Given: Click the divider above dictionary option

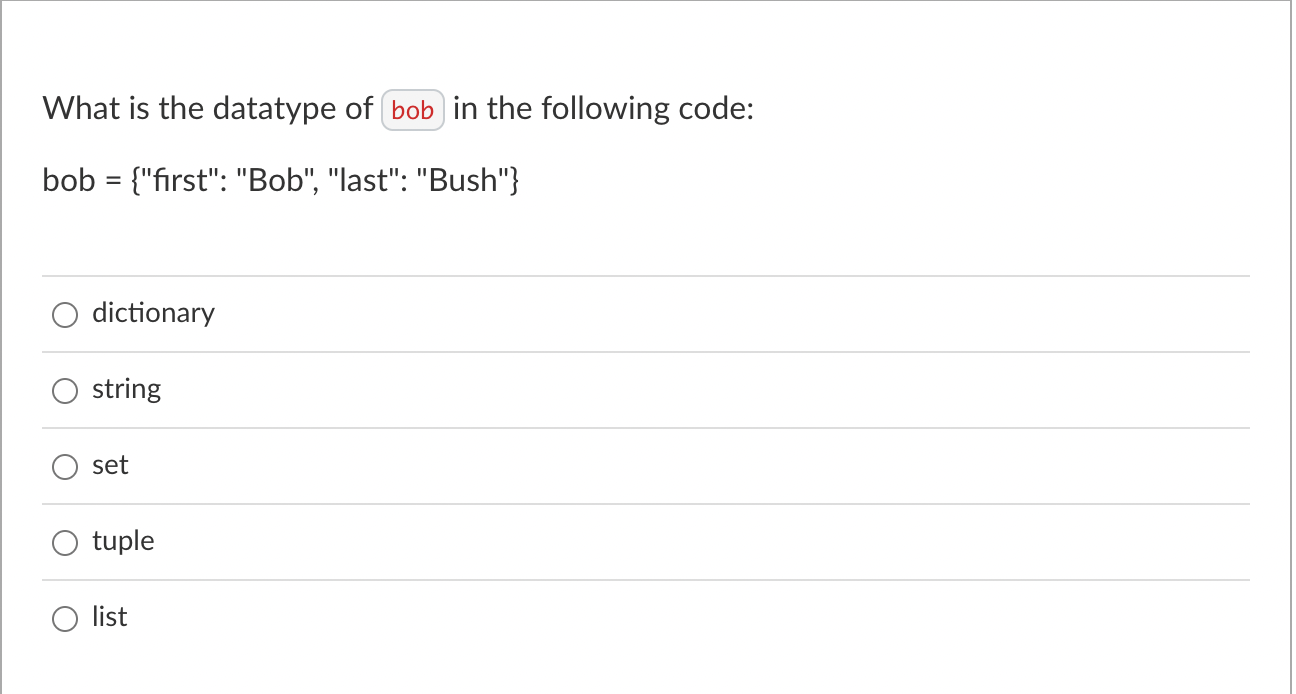Looking at the screenshot, I should 648,276.
